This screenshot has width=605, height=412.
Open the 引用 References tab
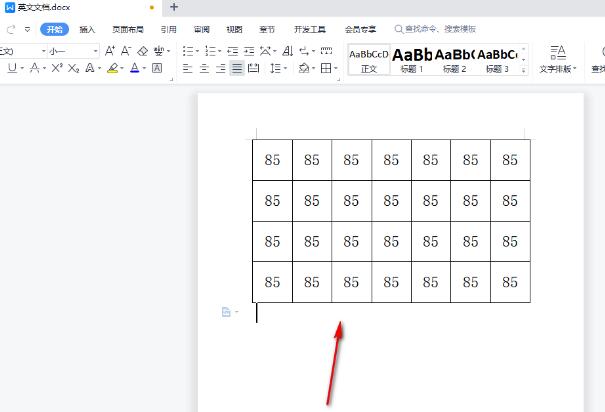click(x=169, y=29)
